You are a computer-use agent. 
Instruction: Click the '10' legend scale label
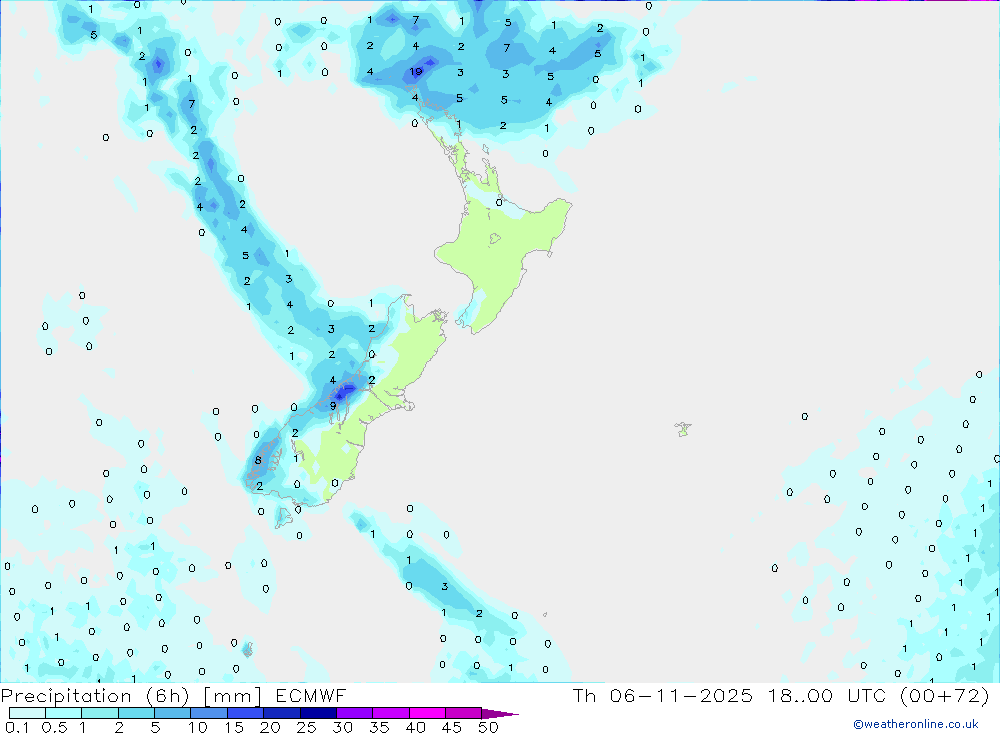198,727
